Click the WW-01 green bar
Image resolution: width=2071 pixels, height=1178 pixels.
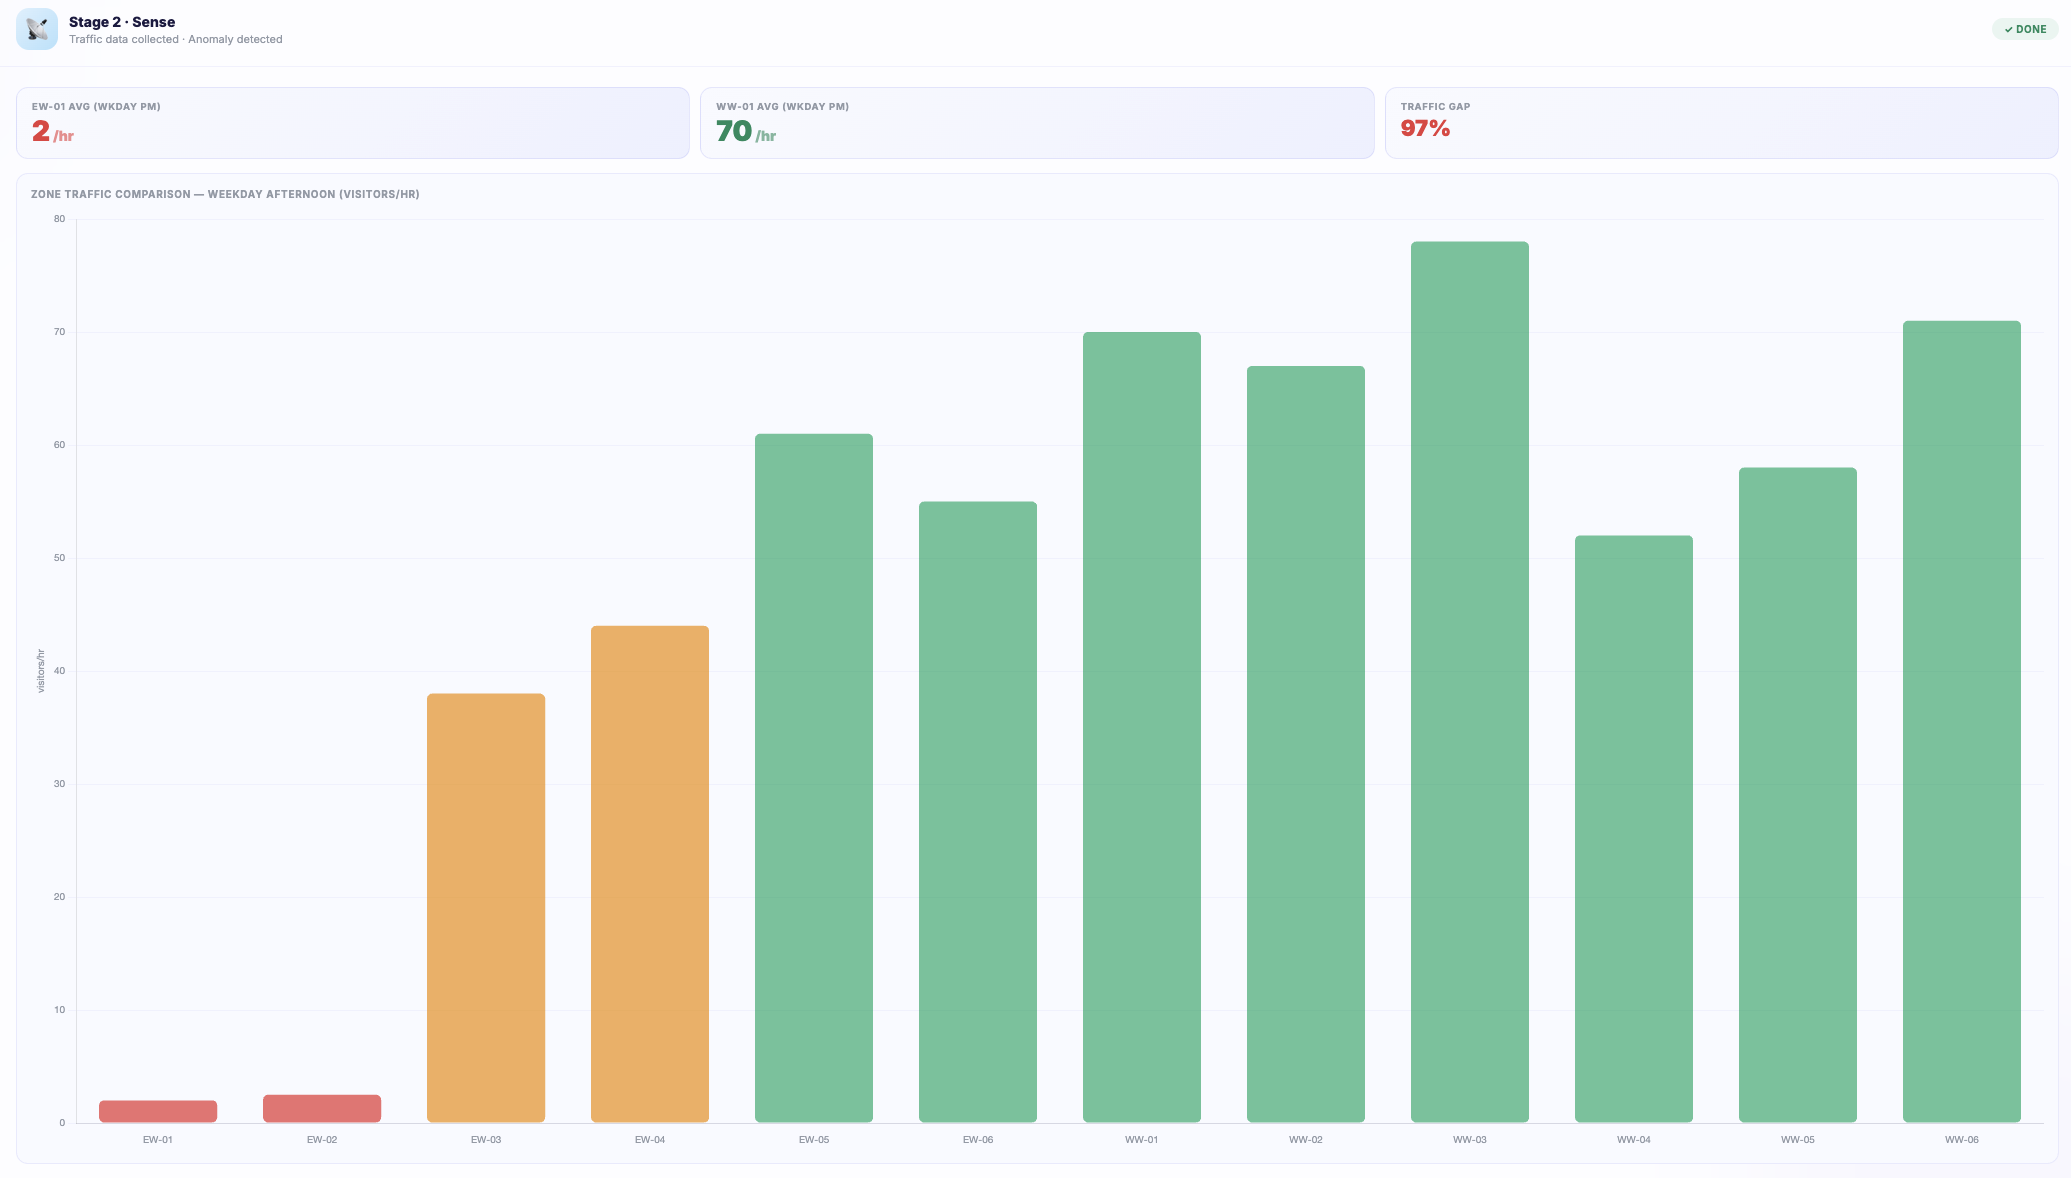coord(1142,727)
